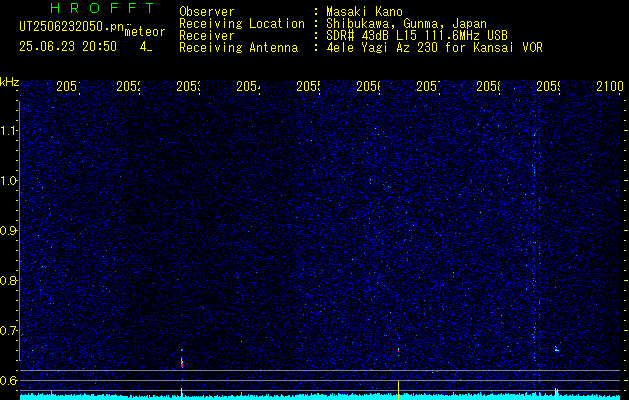629x400 pixels.
Task: Click the 'Receiving Location' label
Action: 242,24
